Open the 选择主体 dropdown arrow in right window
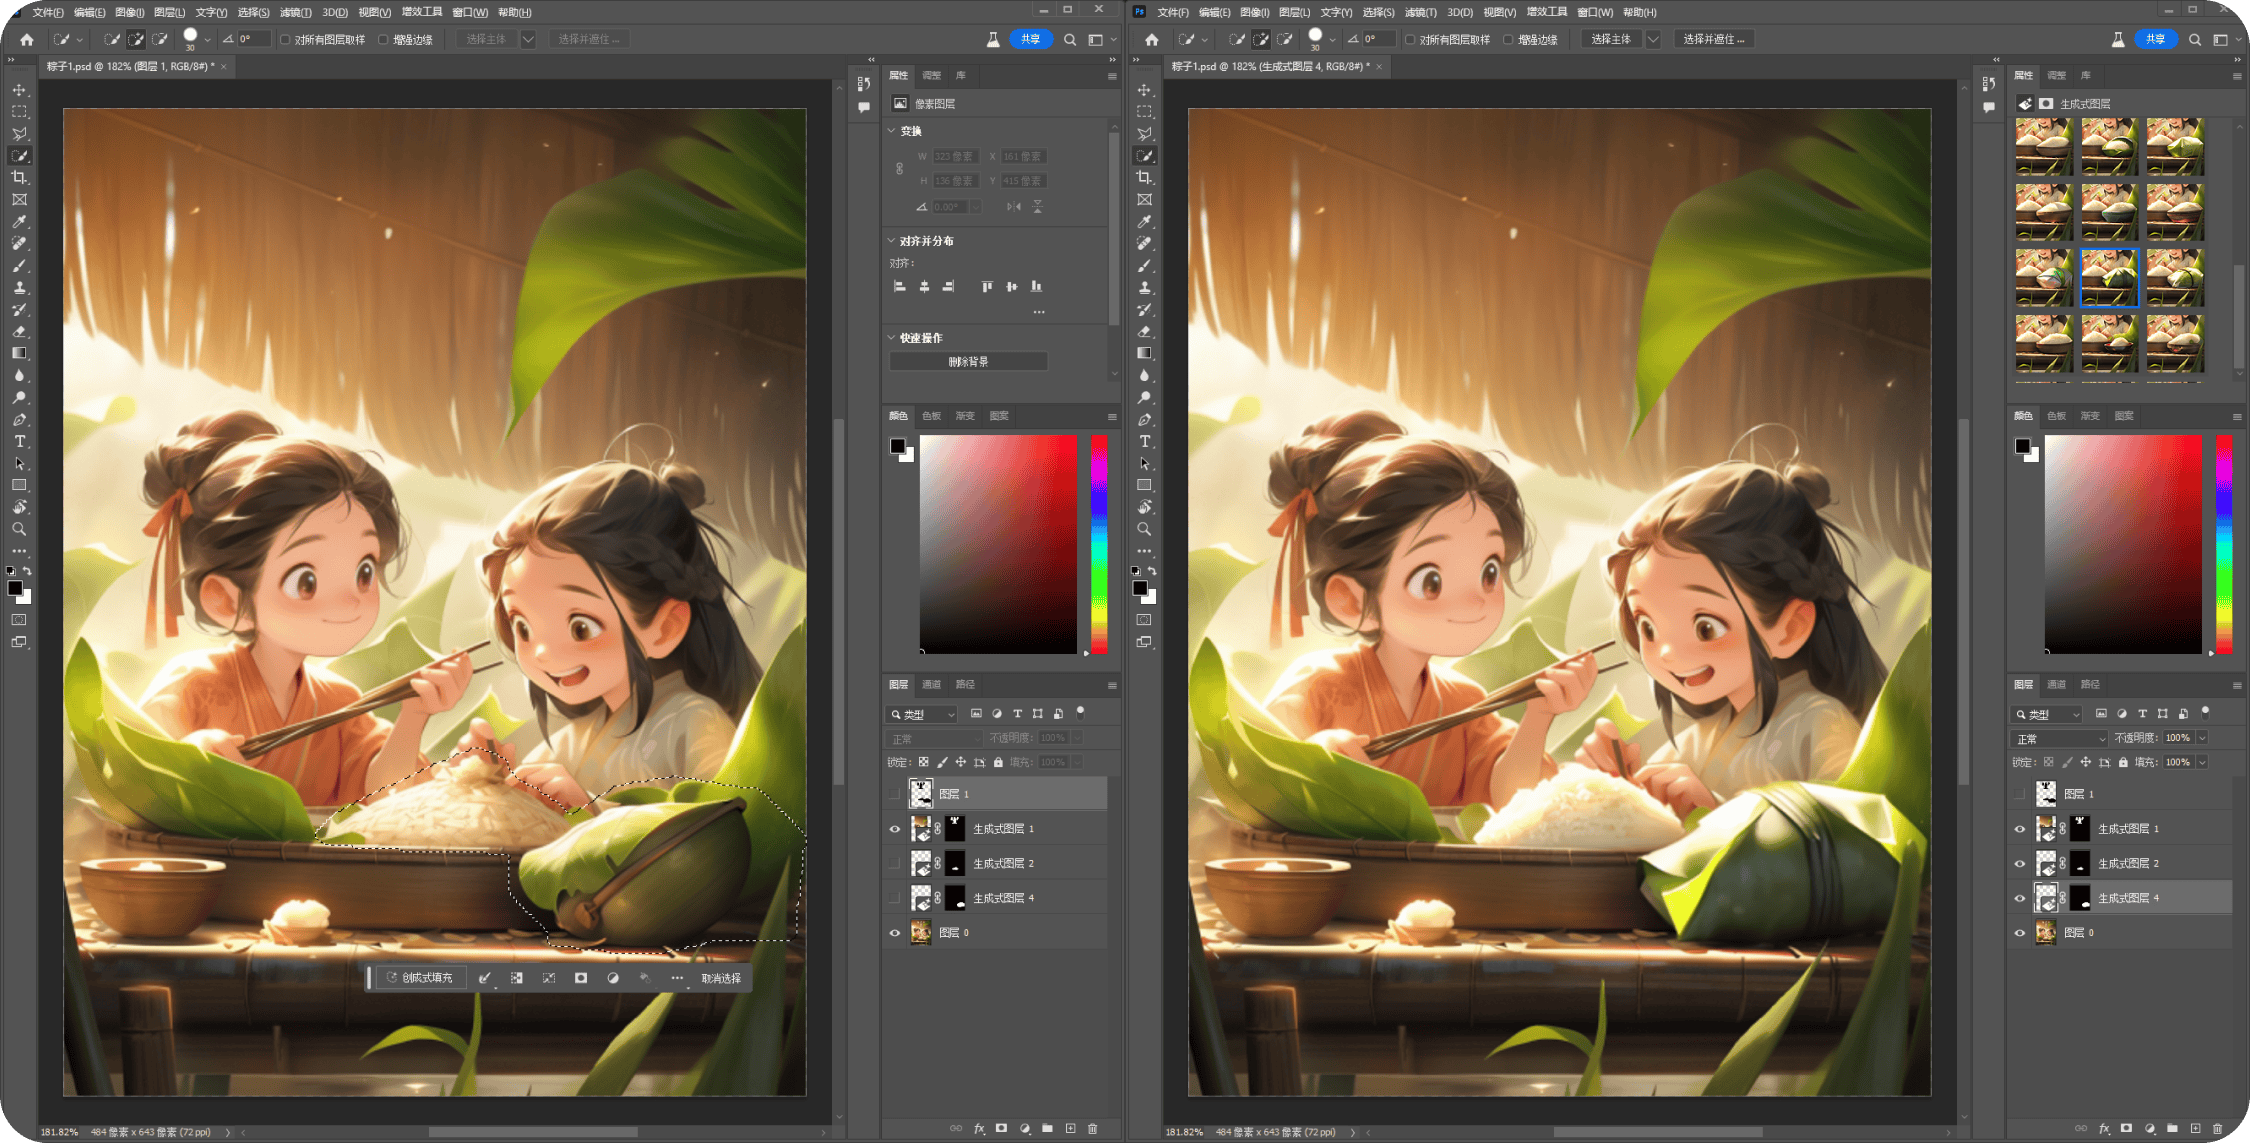This screenshot has height=1143, width=2250. pos(1653,40)
